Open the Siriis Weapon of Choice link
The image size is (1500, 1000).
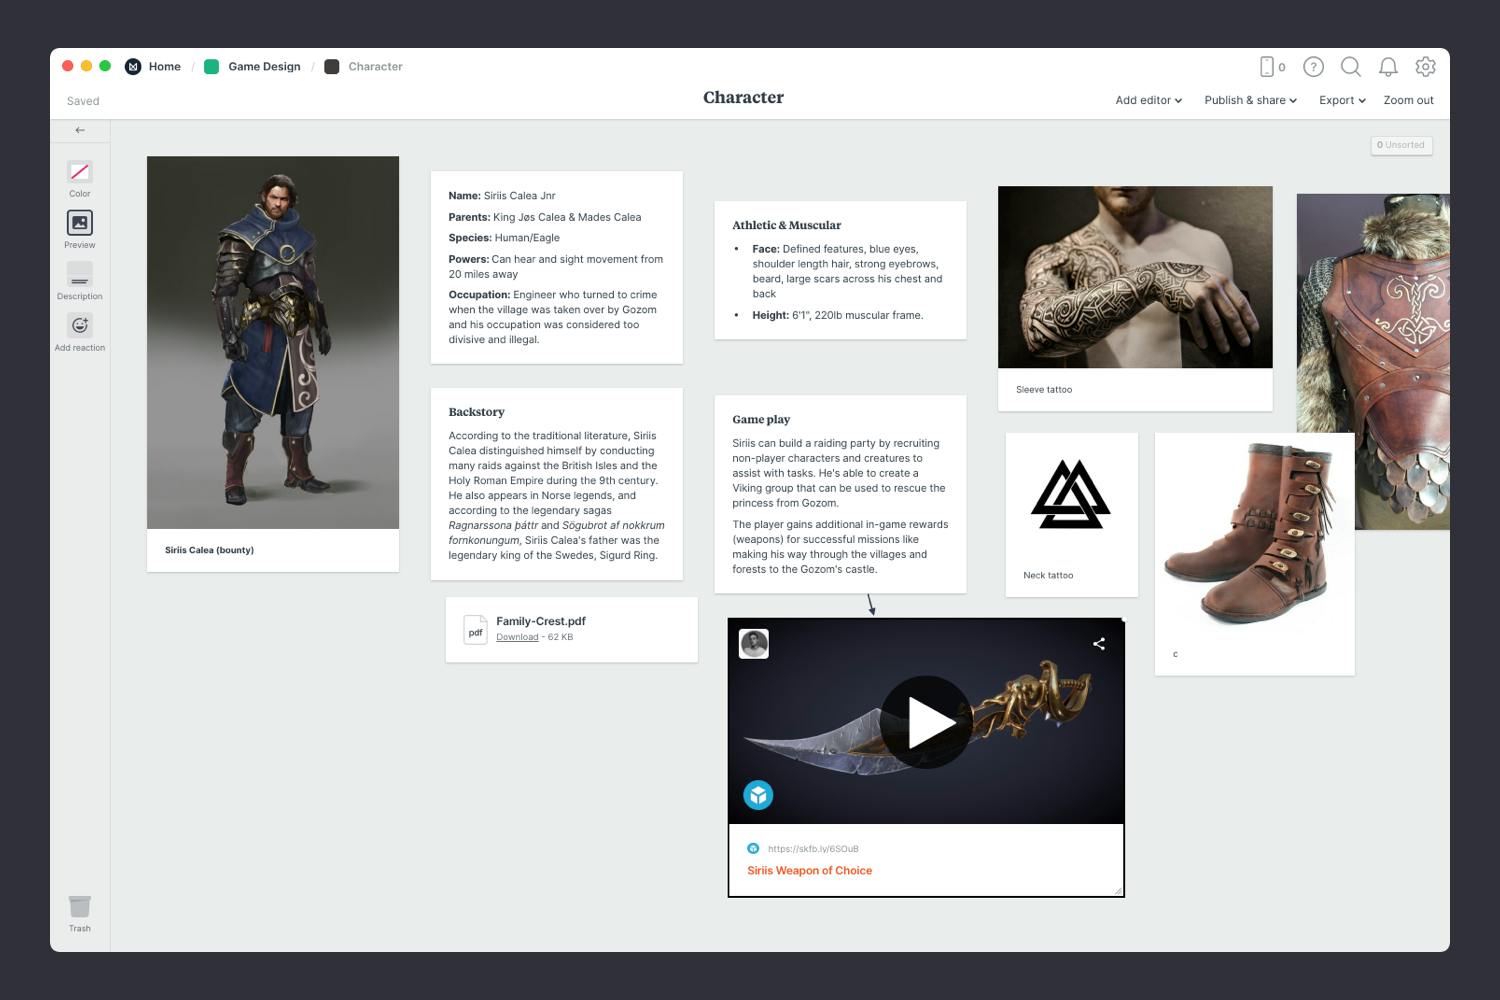(809, 870)
